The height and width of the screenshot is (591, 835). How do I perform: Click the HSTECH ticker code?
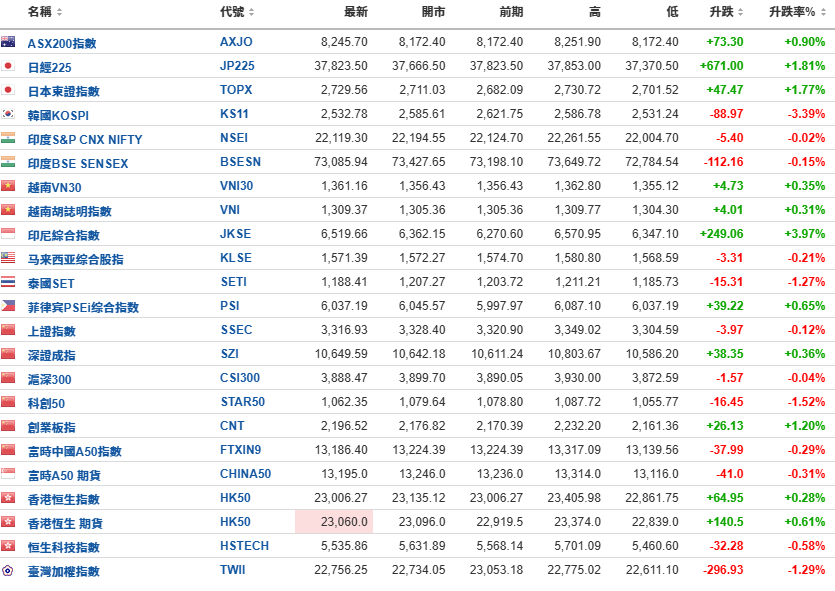(244, 545)
